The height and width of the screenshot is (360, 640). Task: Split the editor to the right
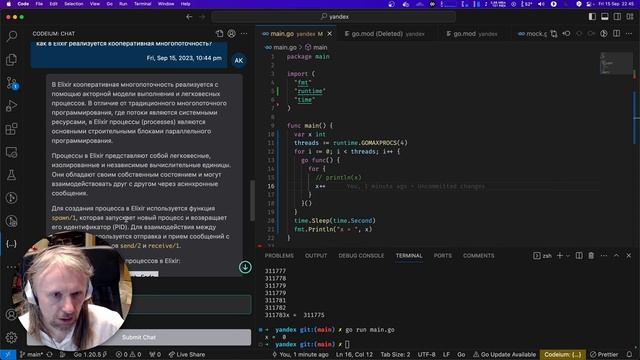616,33
